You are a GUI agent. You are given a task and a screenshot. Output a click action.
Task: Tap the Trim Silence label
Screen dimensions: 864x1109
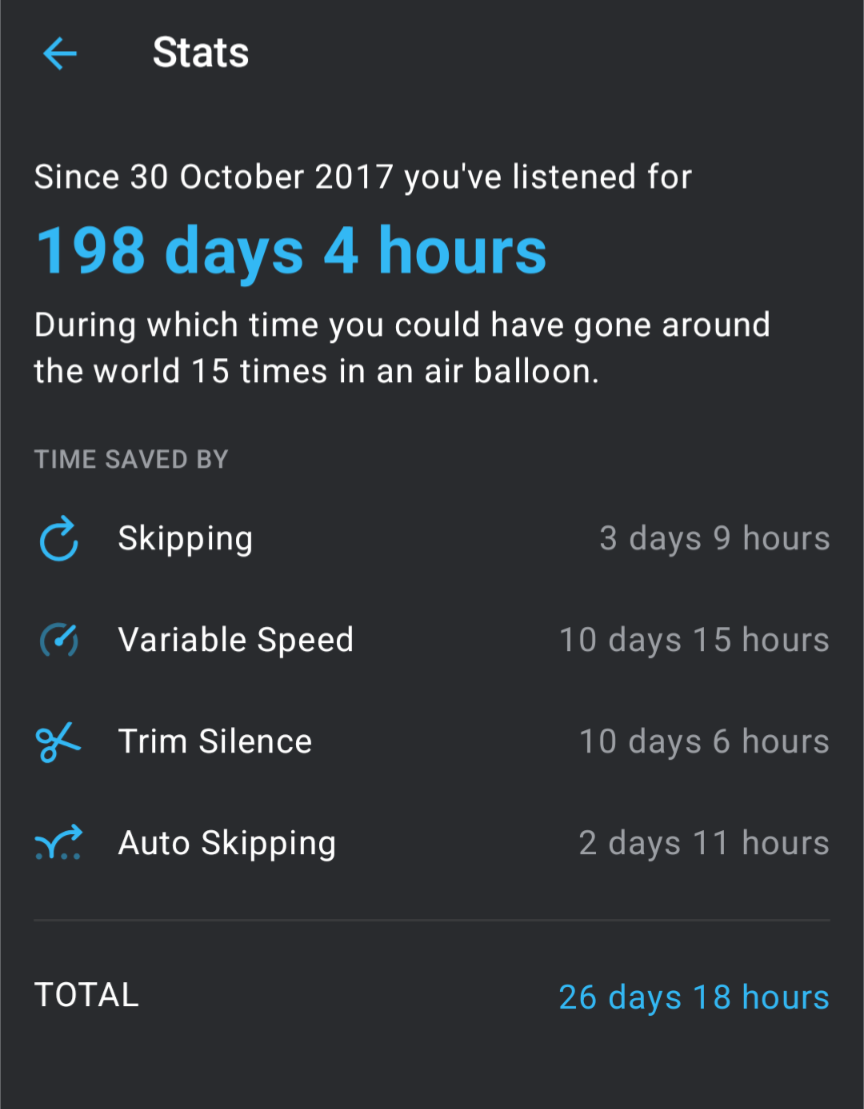214,741
